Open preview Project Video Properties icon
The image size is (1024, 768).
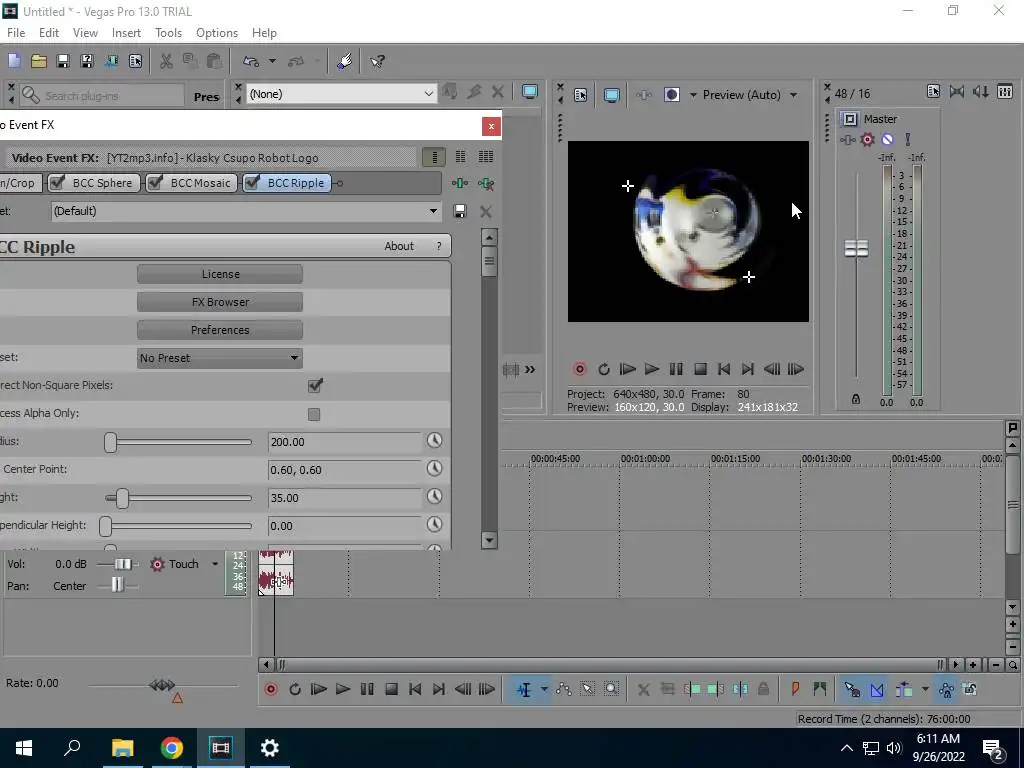580,95
